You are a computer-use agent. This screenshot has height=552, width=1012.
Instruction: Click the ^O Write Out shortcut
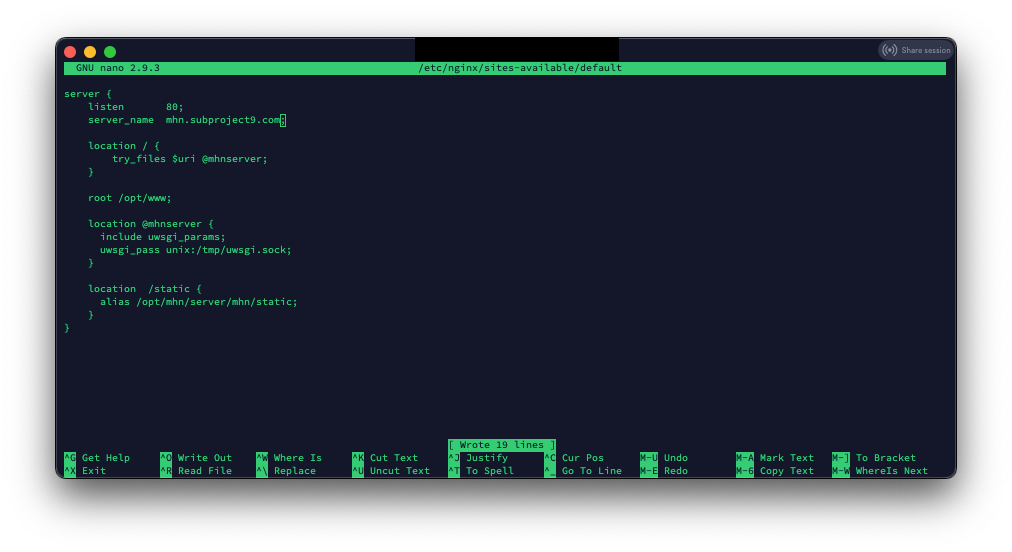click(196, 458)
